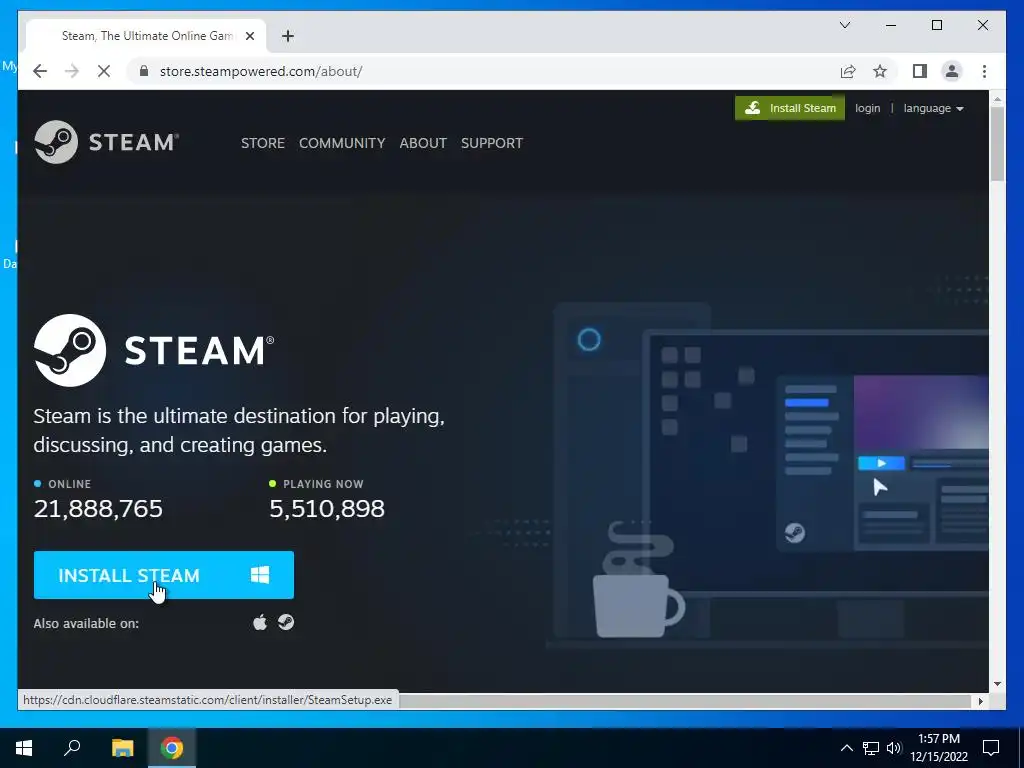Viewport: 1024px width, 768px height.
Task: Click the blue INSTALL STEAM button
Action: pyautogui.click(x=164, y=575)
